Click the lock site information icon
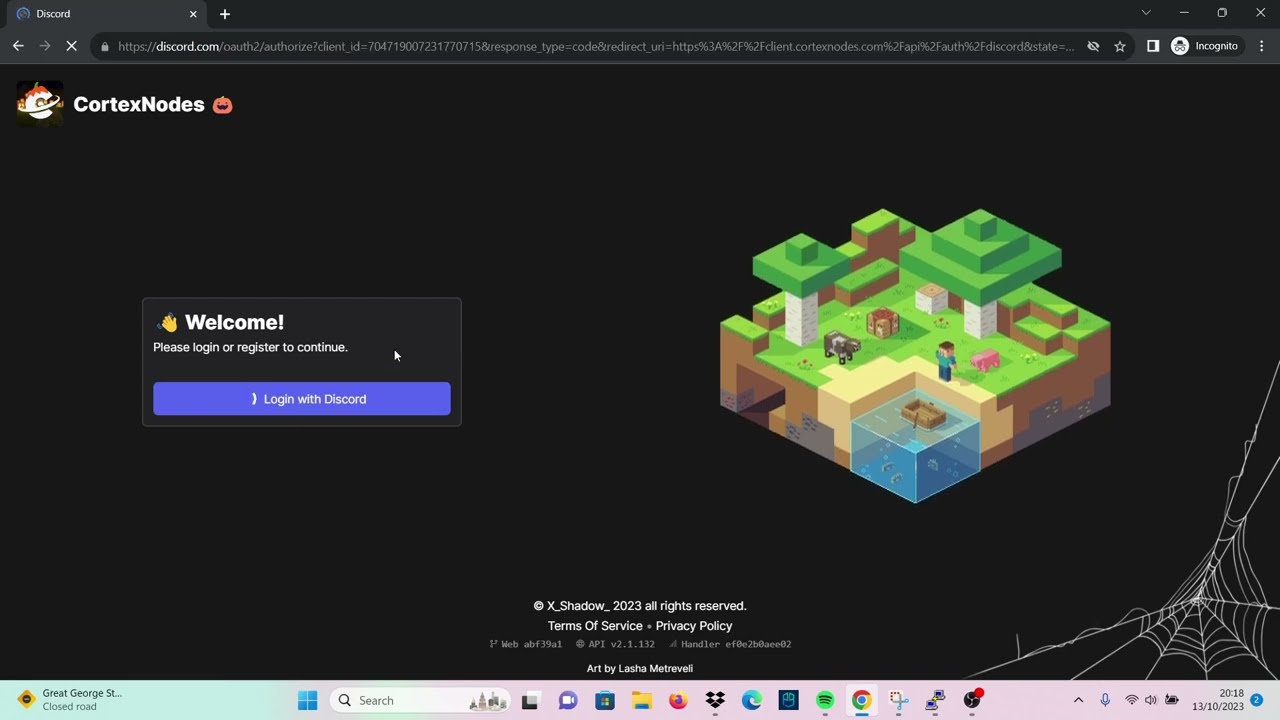Viewport: 1280px width, 720px height. [x=105, y=46]
